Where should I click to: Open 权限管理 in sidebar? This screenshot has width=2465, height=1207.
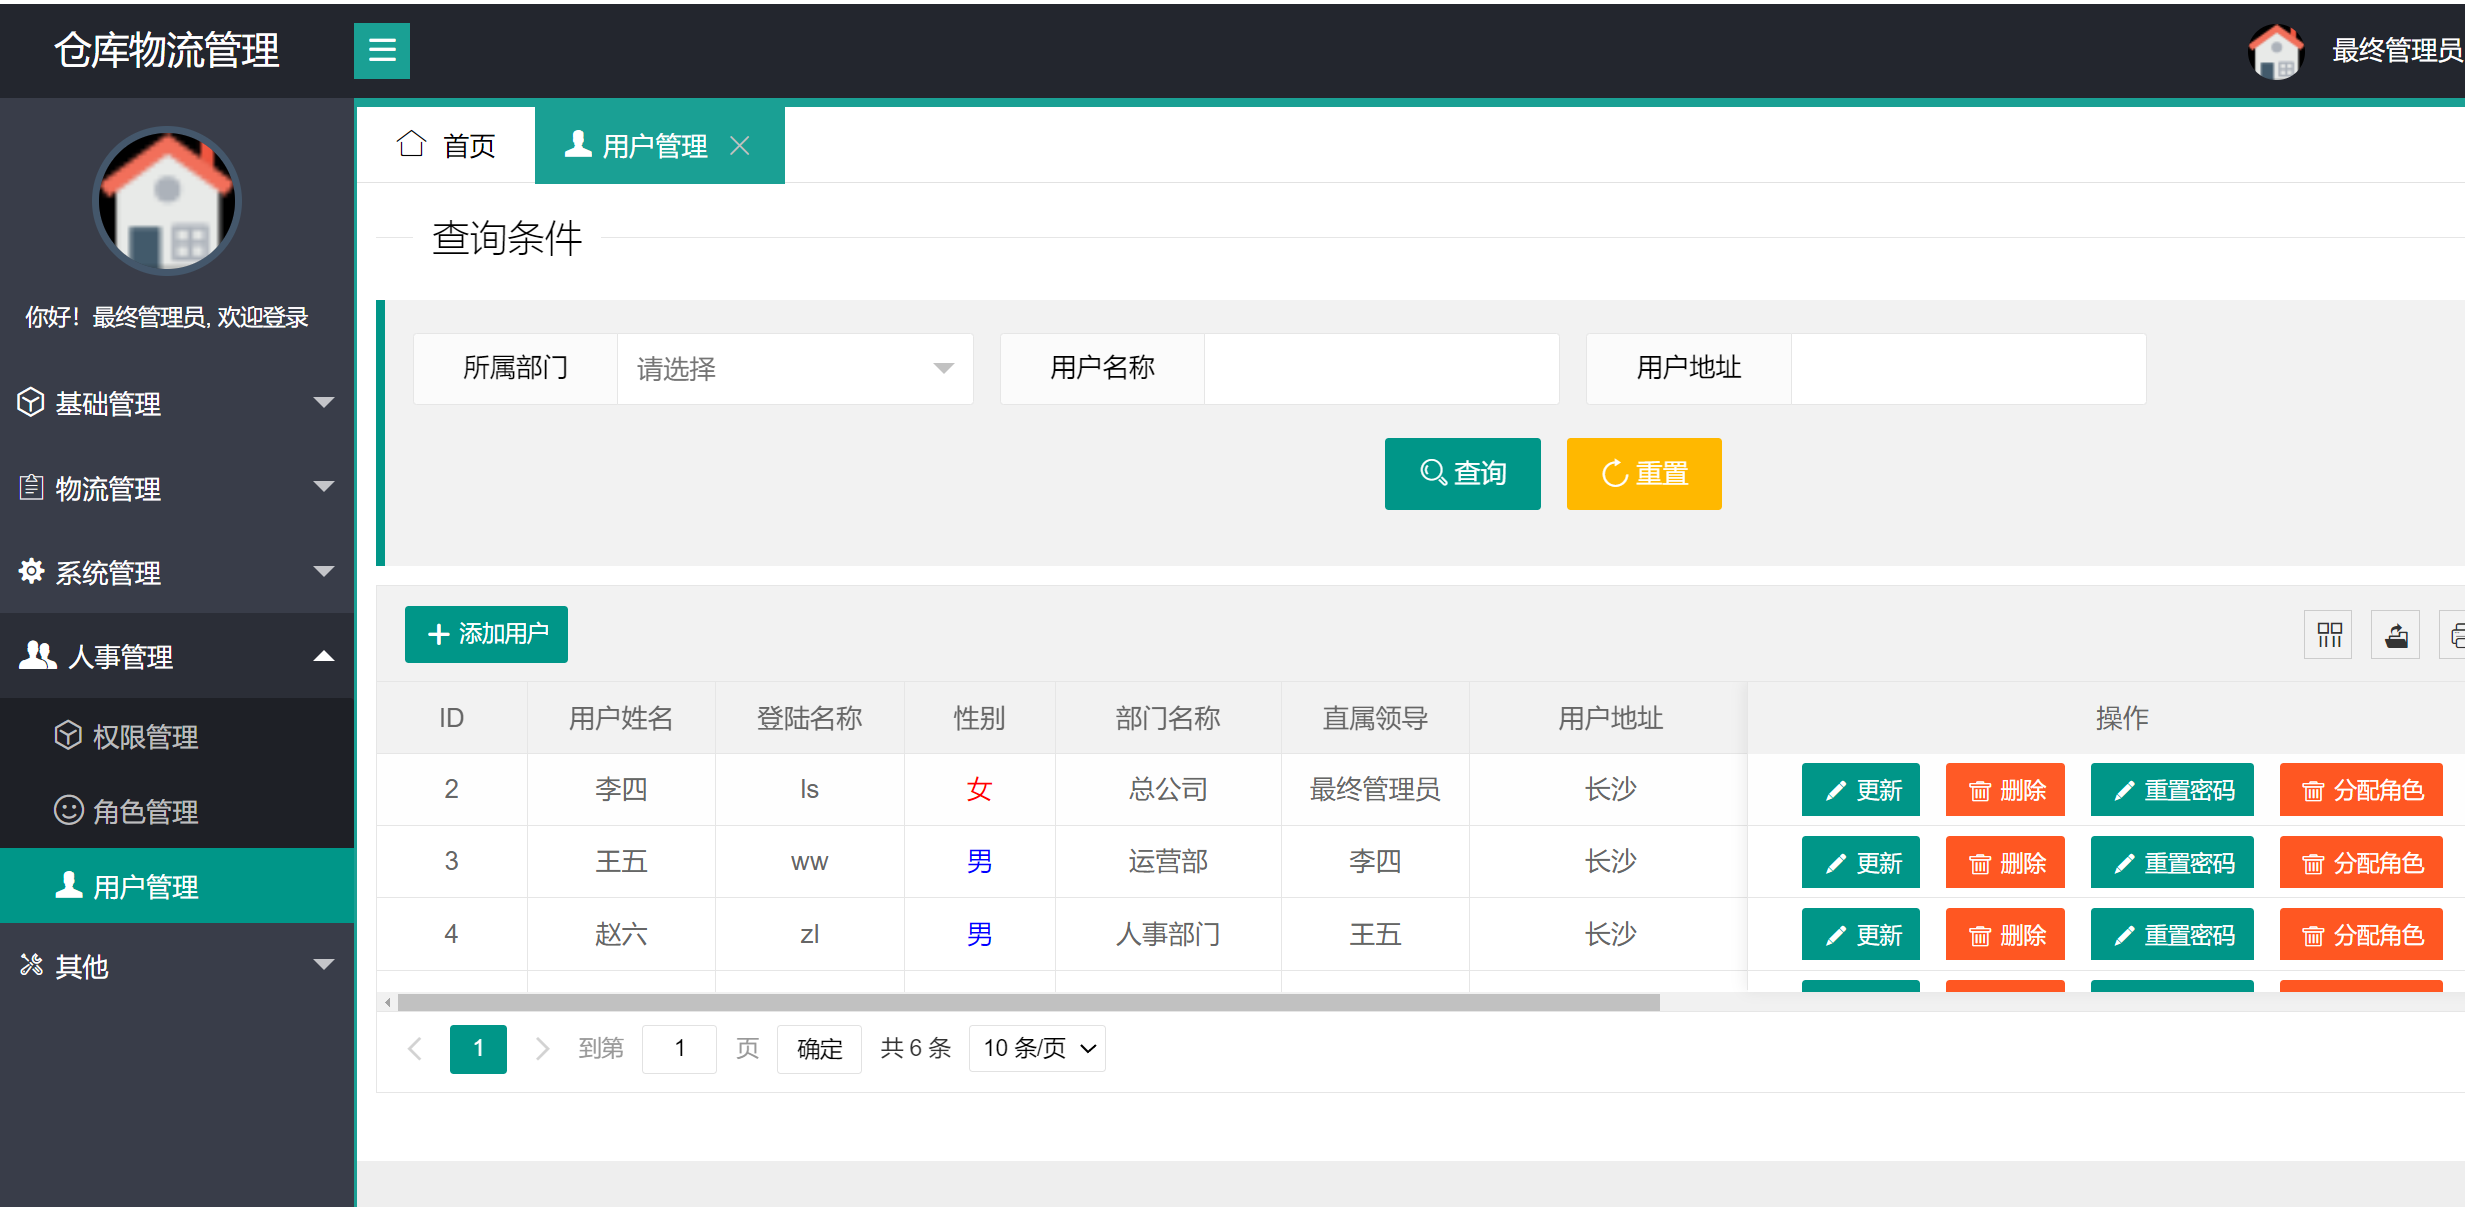pos(177,736)
